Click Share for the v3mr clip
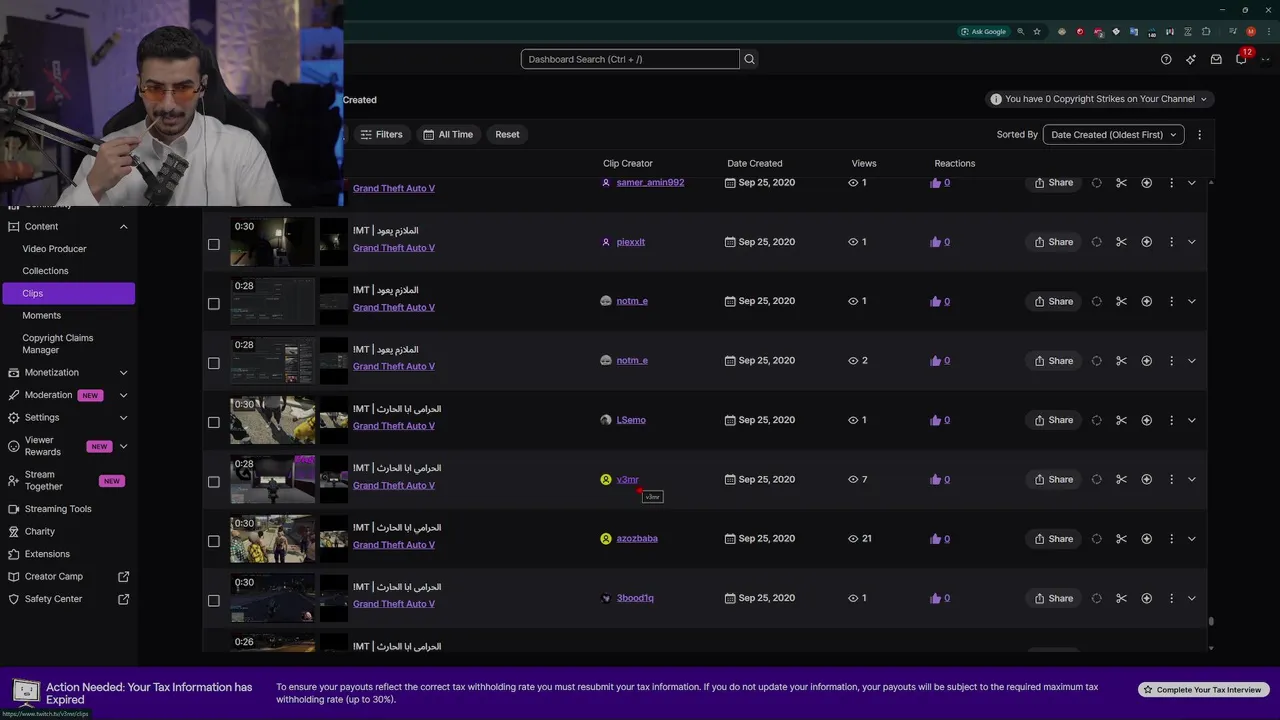1280x720 pixels. coord(1053,480)
